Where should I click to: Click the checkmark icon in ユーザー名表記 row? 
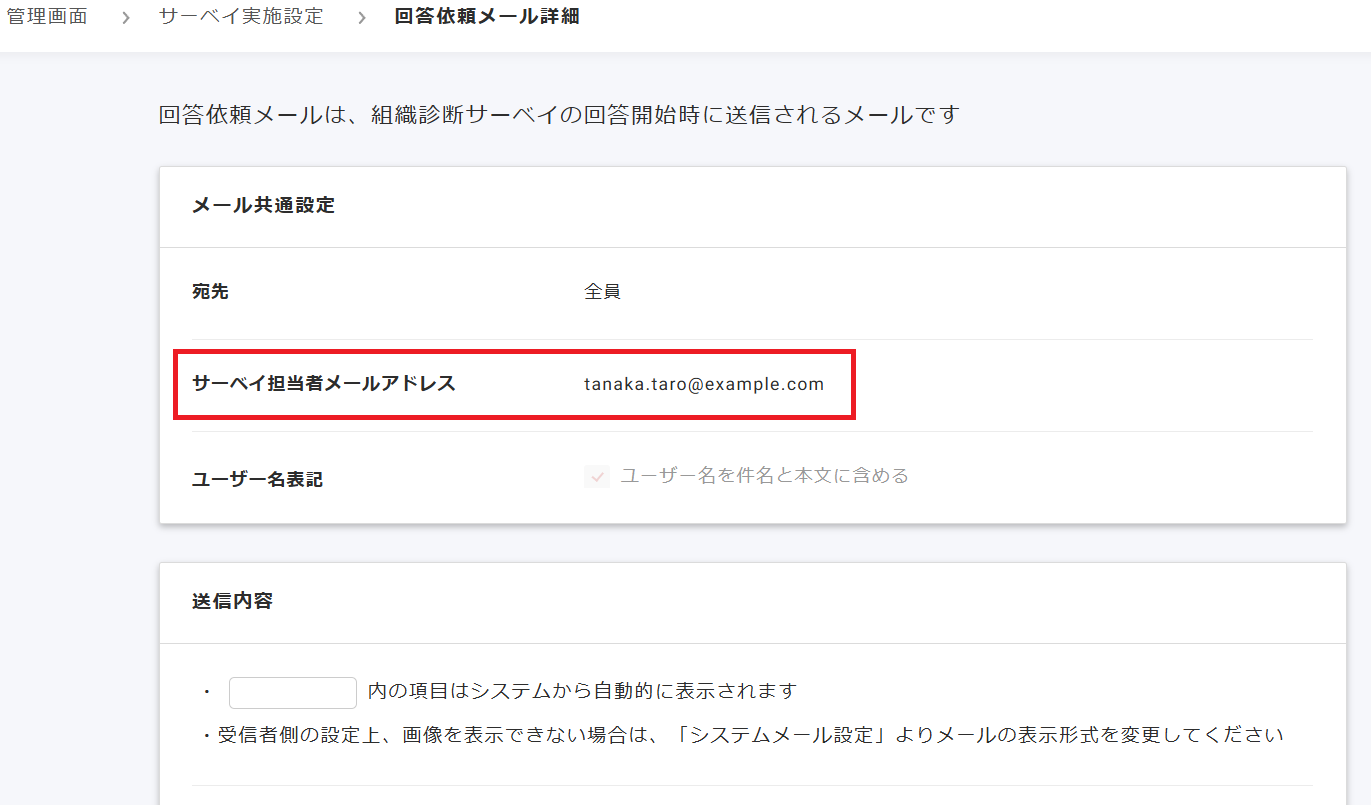point(596,476)
